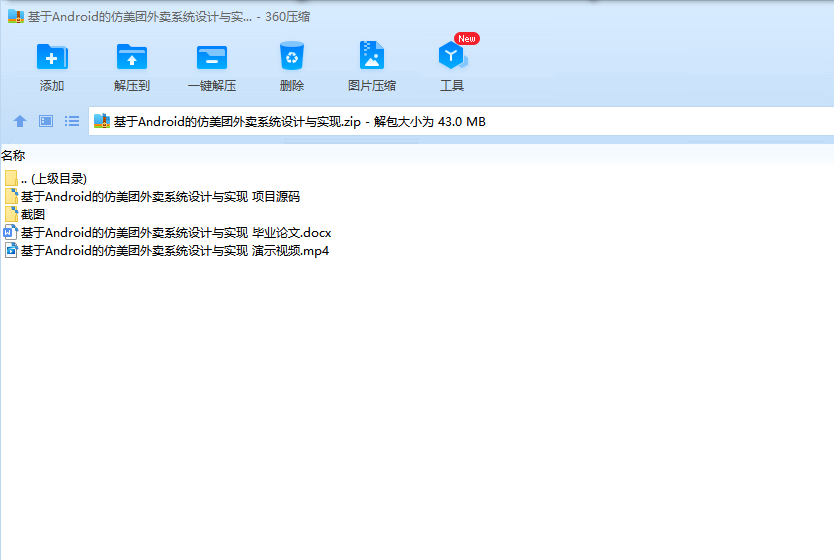
Task: Select the .. (上级目录) parent folder icon
Action: [11, 178]
